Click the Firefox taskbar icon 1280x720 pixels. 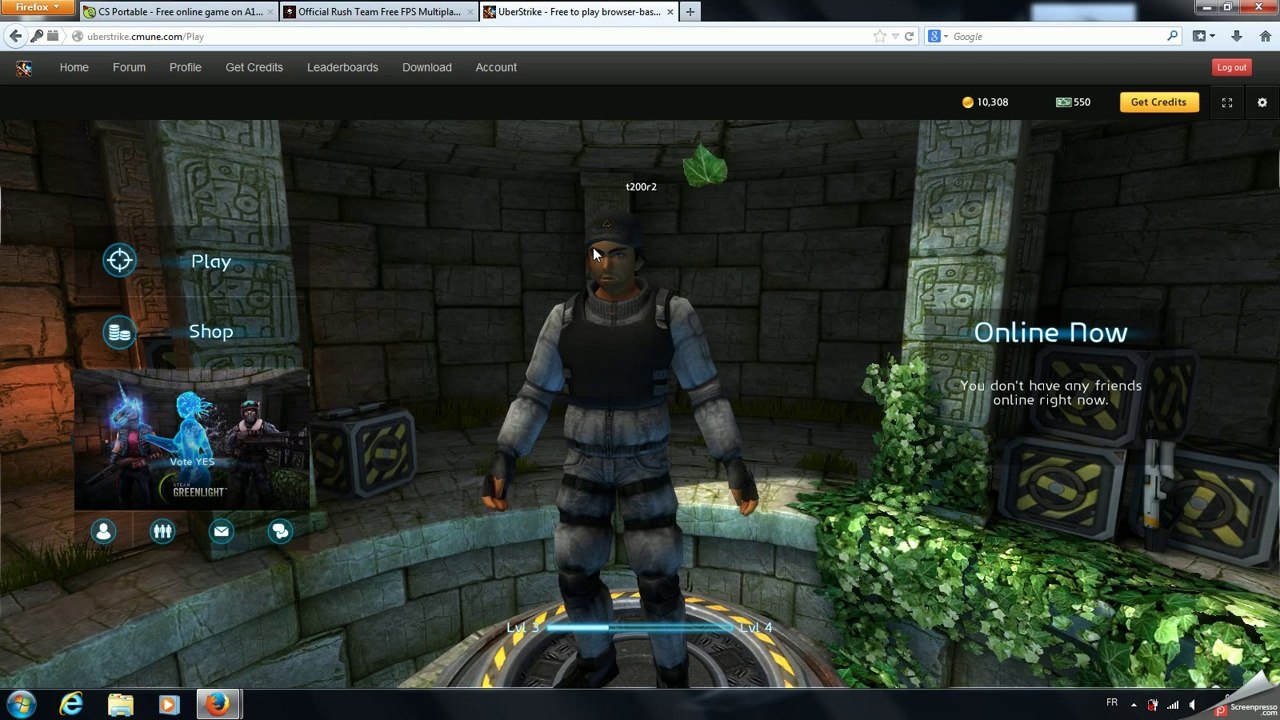coord(217,705)
